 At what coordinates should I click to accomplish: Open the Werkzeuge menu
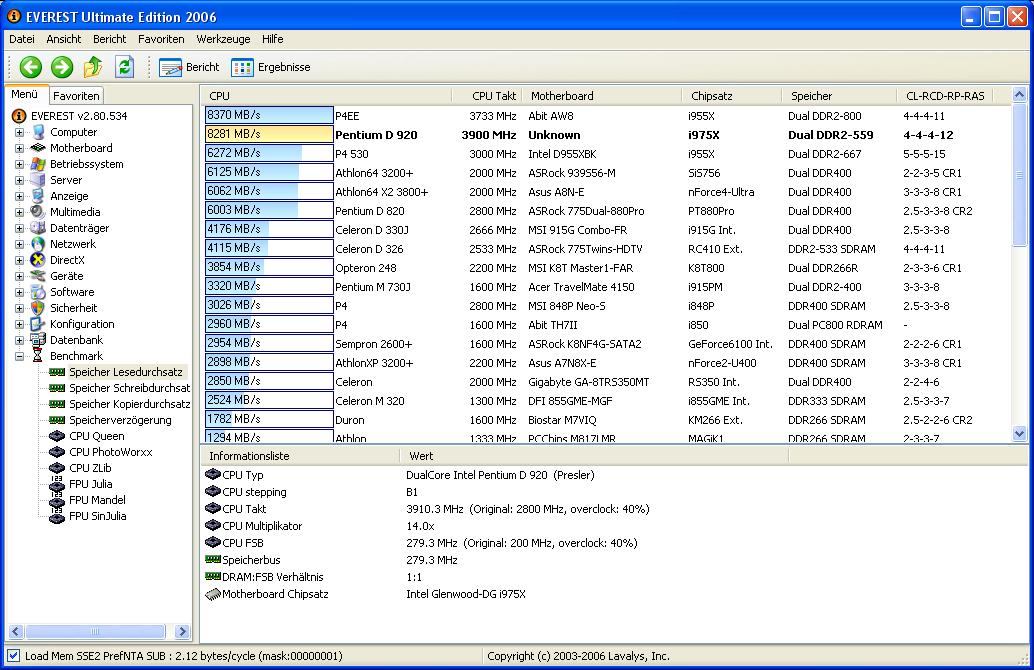click(x=223, y=39)
